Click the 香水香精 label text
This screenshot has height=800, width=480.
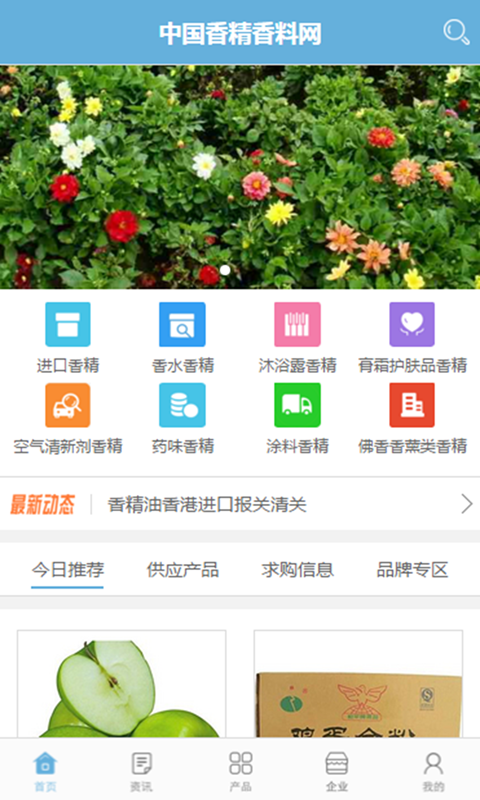[x=183, y=365]
